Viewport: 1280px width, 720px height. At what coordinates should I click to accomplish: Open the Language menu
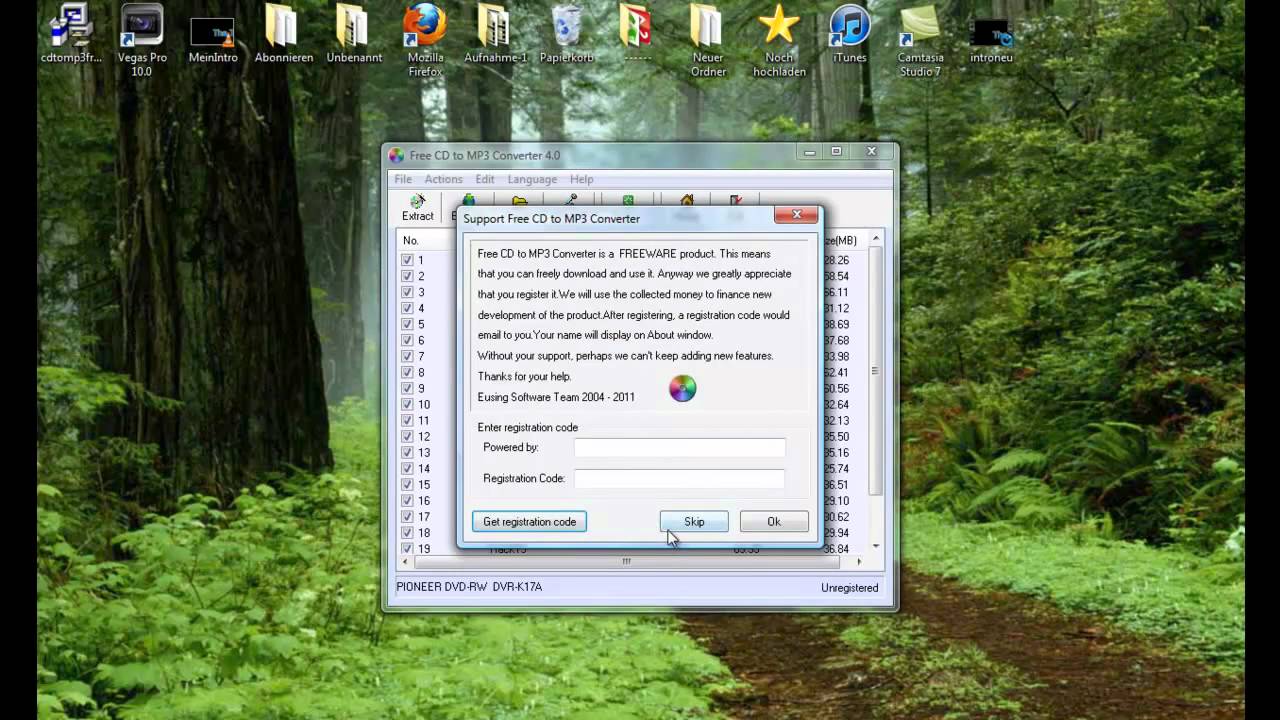(532, 179)
